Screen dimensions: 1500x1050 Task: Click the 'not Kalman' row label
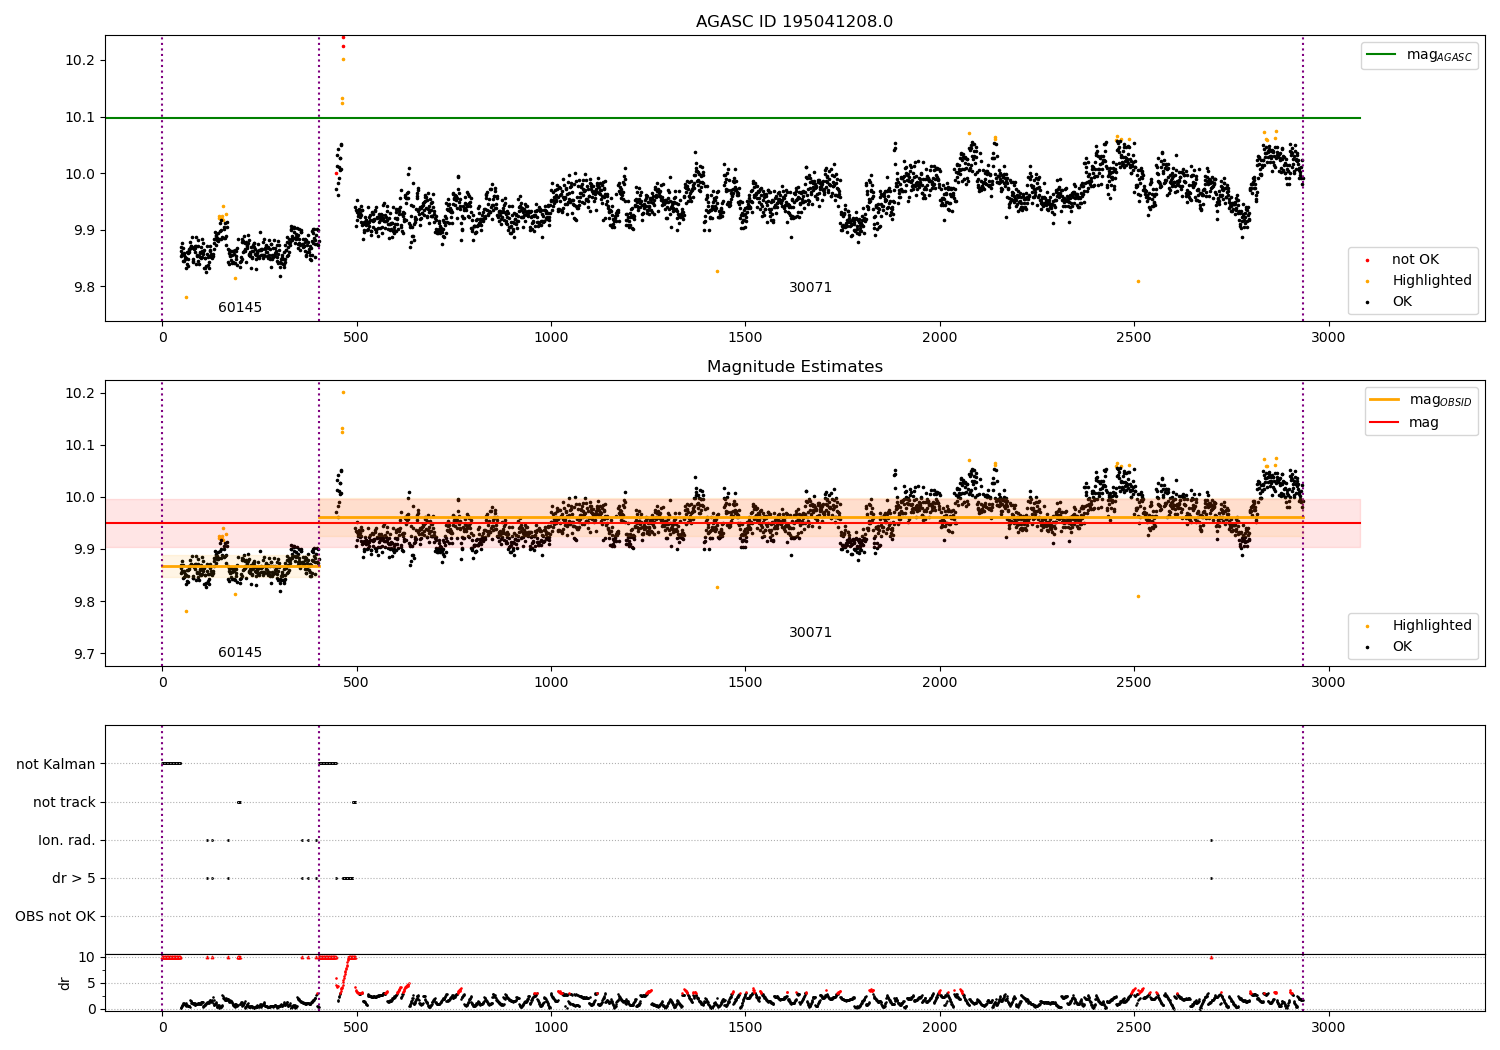[x=56, y=764]
